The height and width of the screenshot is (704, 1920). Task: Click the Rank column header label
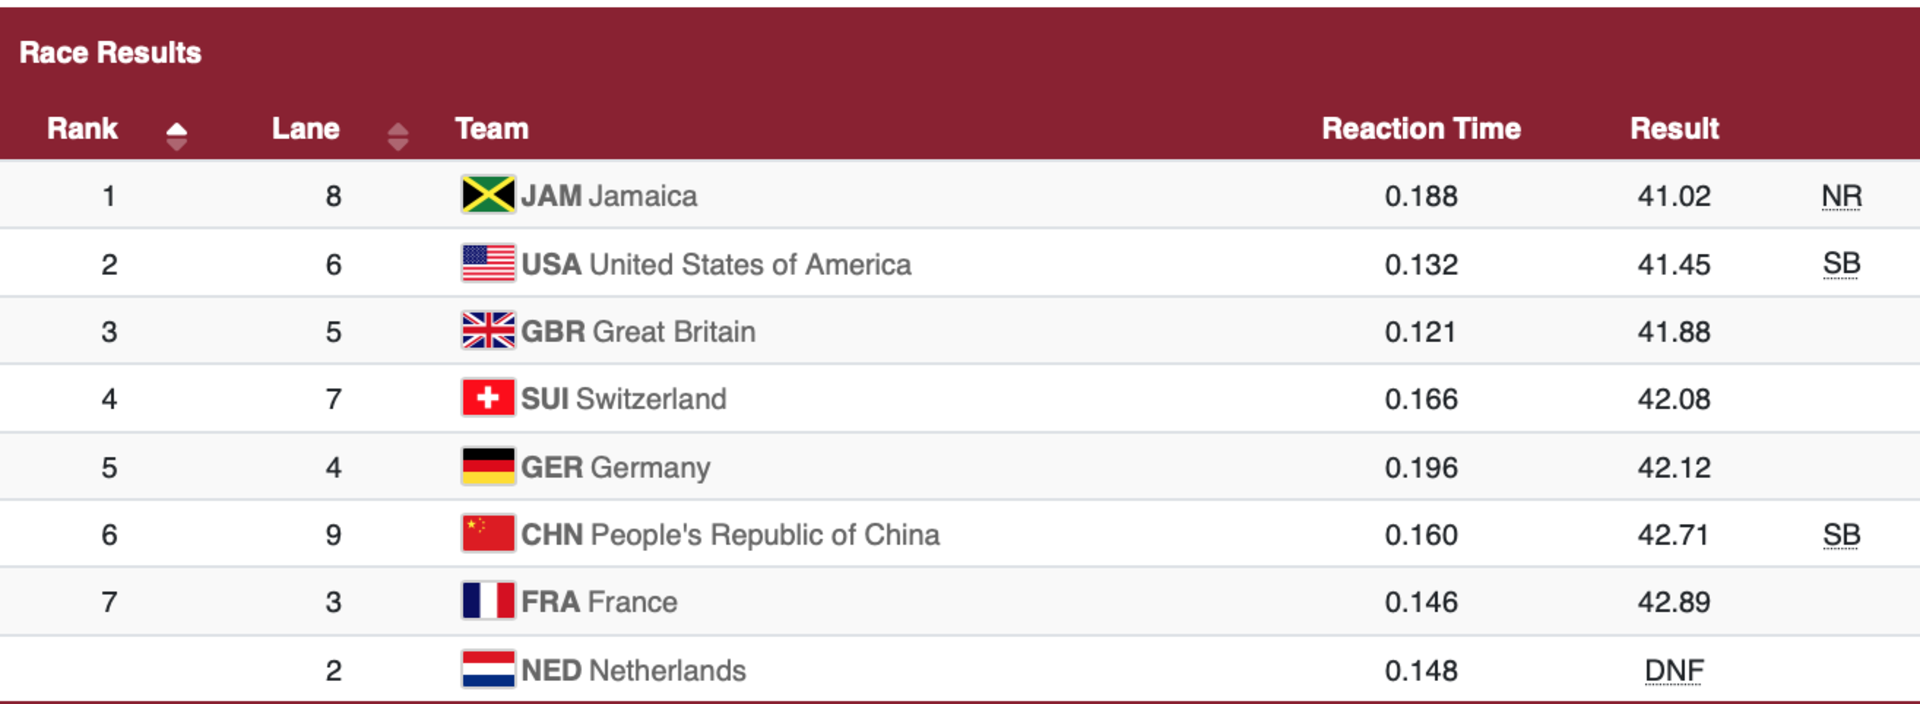[x=82, y=129]
